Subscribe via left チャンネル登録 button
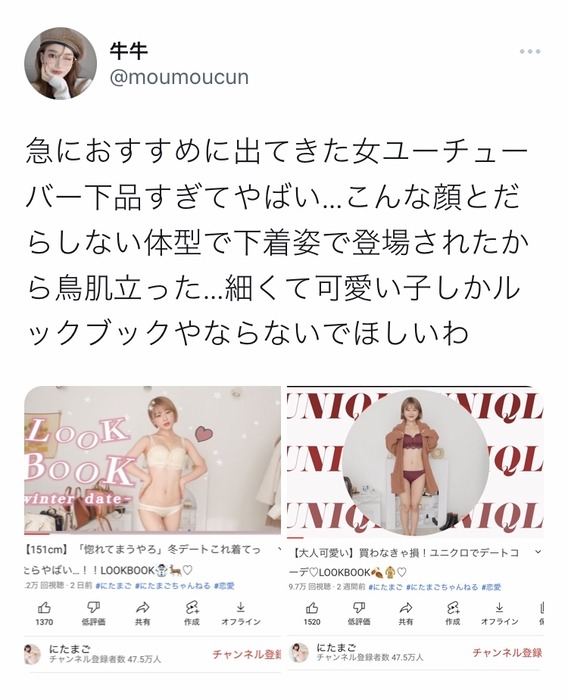 pyautogui.click(x=246, y=654)
